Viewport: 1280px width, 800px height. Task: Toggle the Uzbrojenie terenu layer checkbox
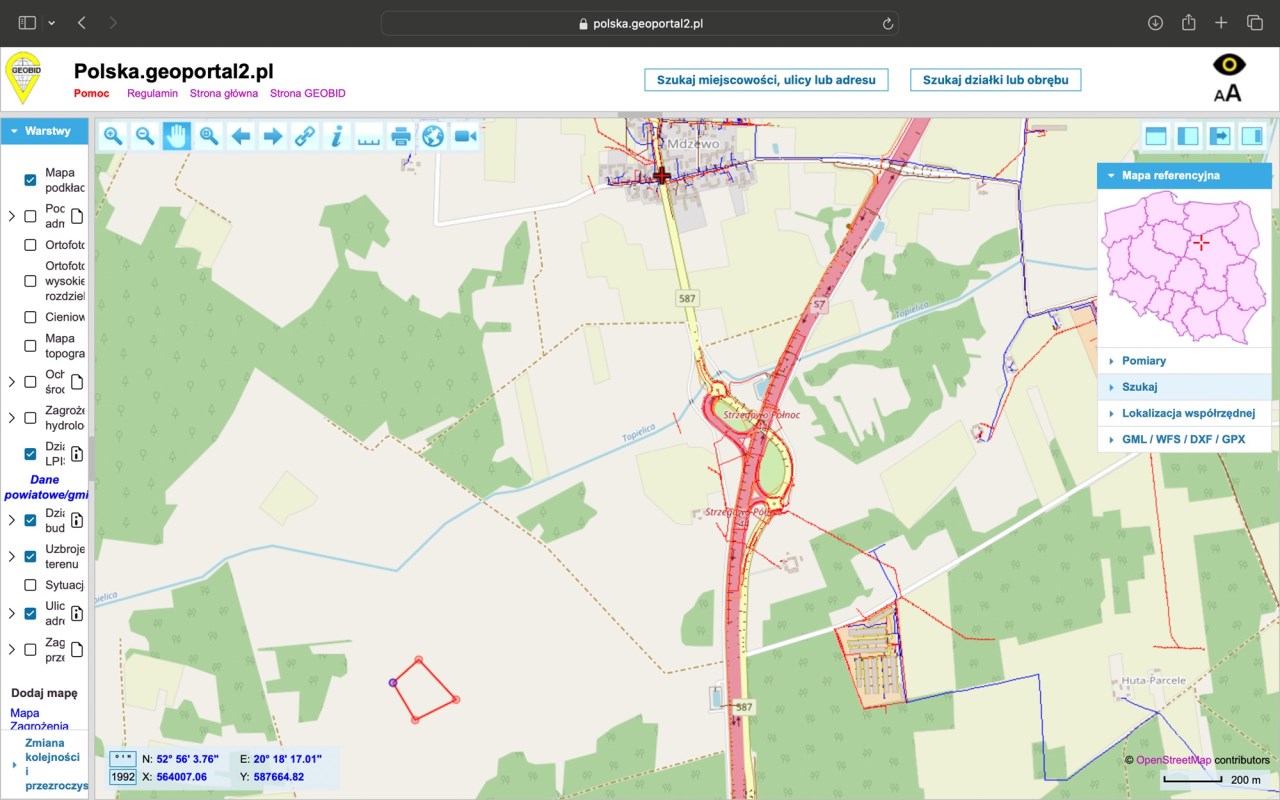[30, 556]
